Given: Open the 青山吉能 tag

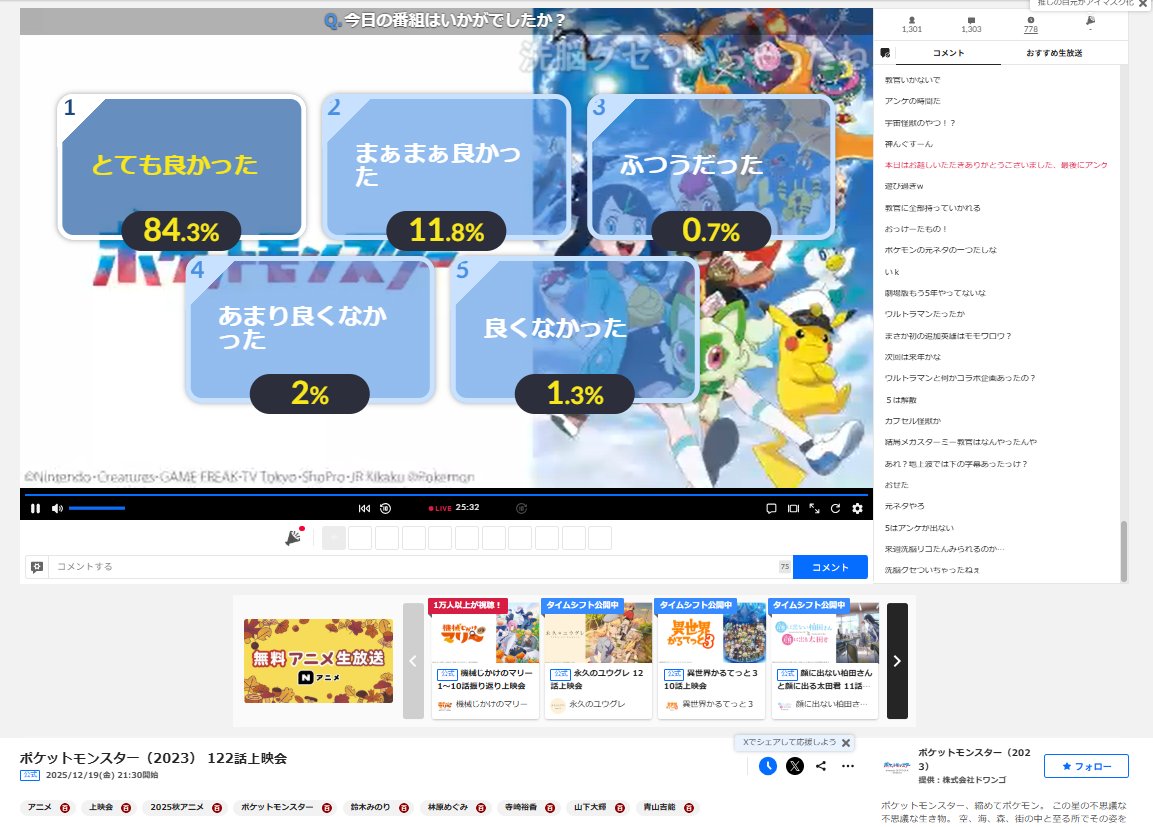Looking at the screenshot, I should tap(660, 807).
